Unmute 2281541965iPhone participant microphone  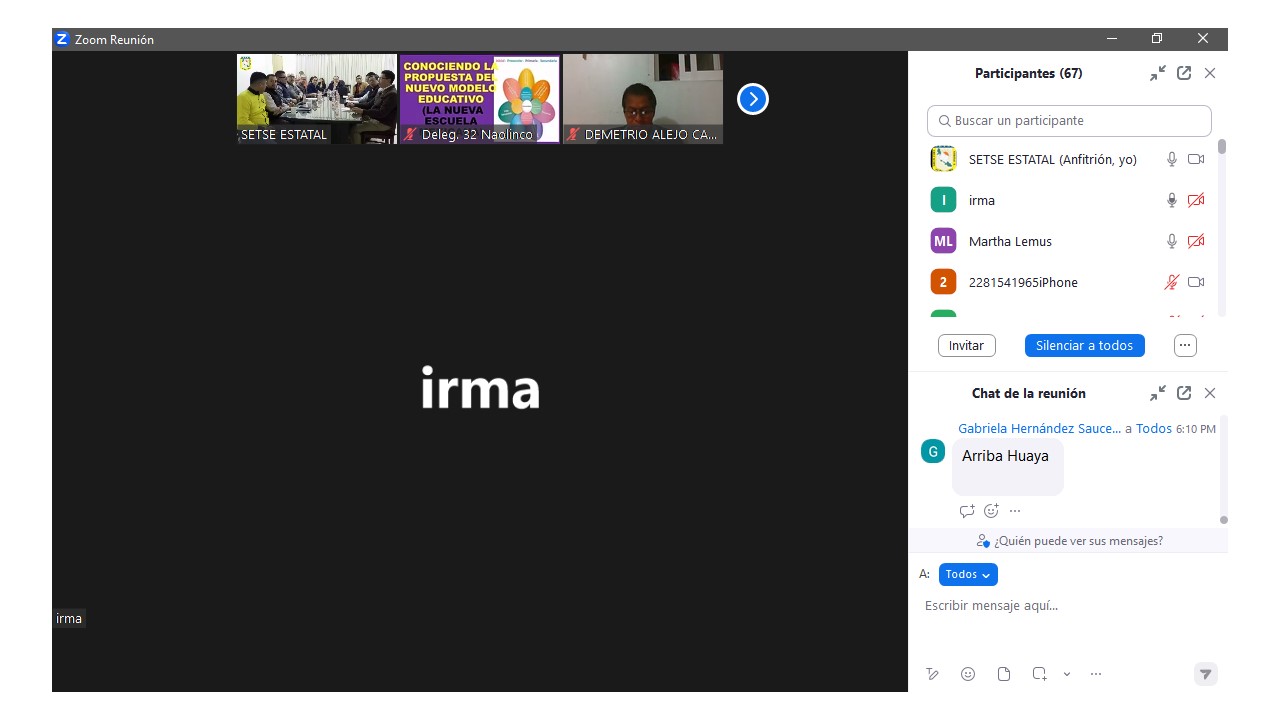(1172, 282)
